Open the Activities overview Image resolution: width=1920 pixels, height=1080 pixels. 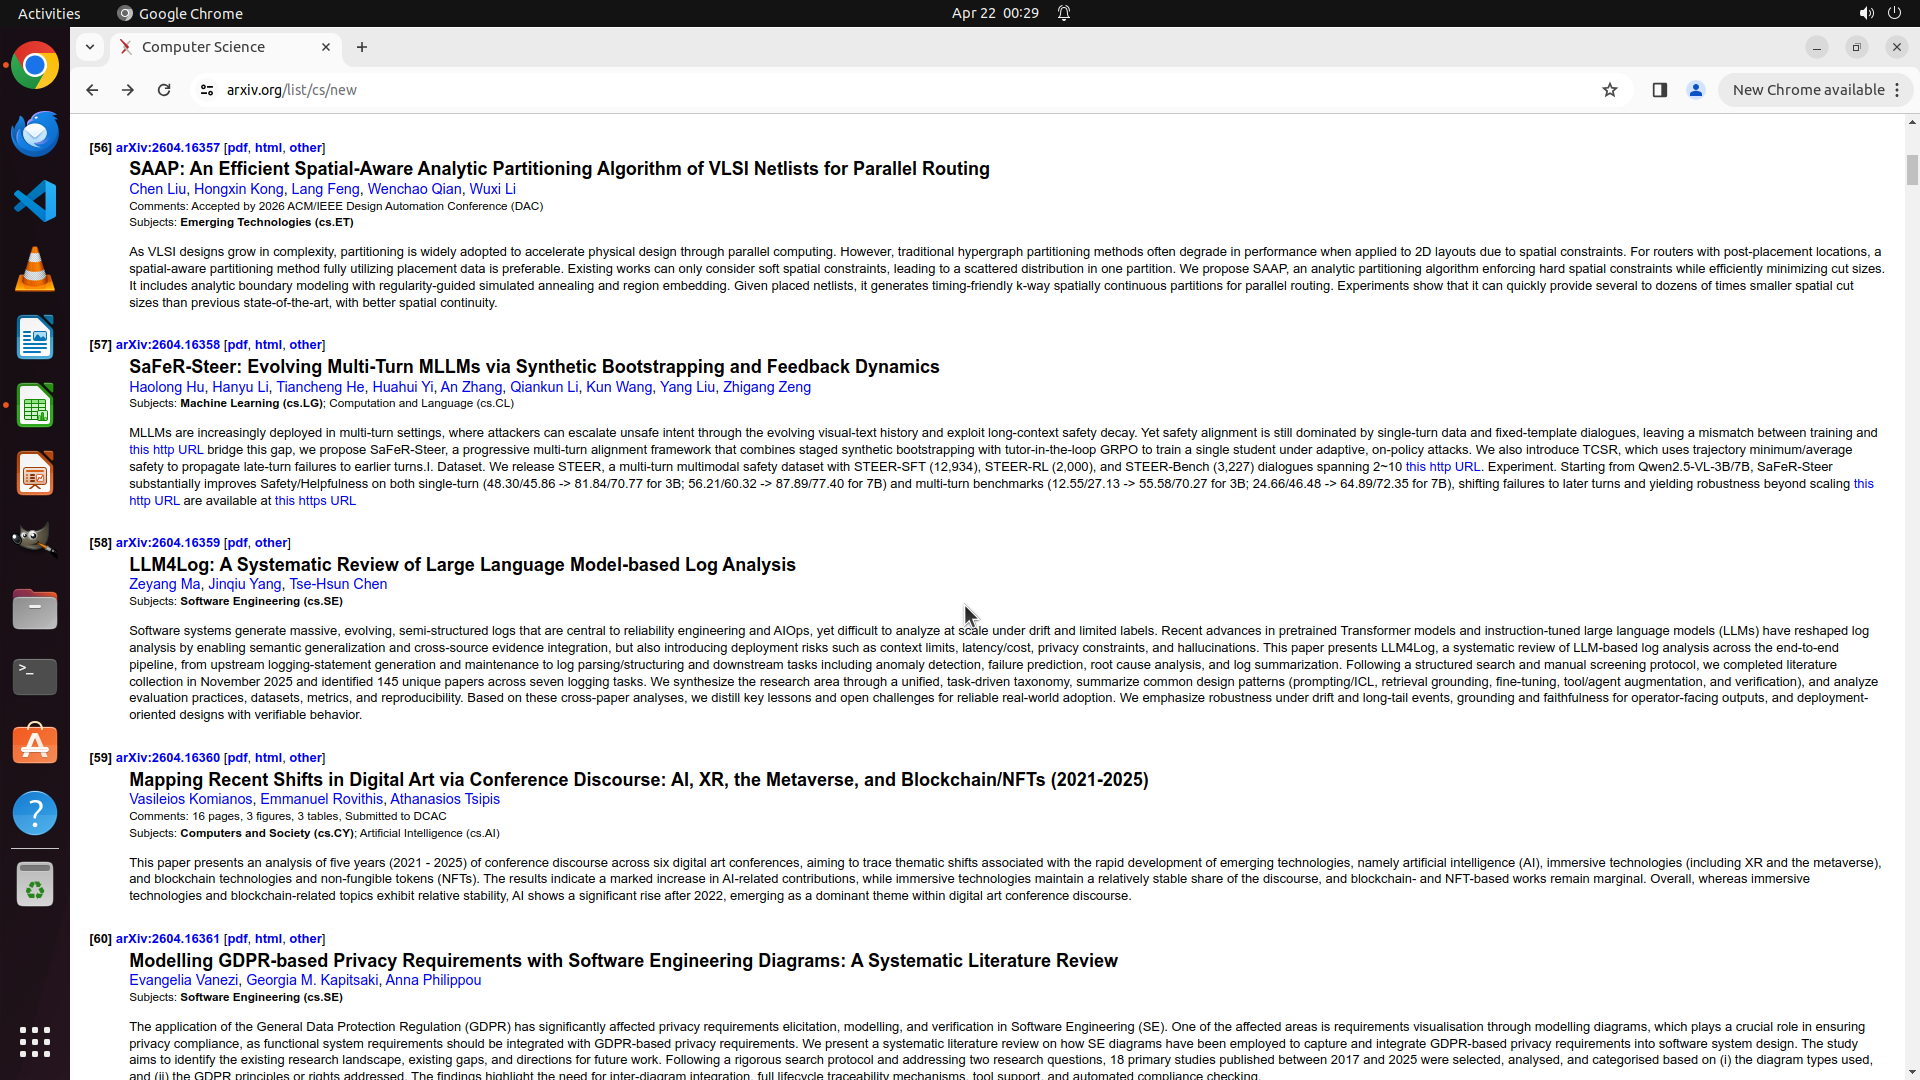[49, 13]
